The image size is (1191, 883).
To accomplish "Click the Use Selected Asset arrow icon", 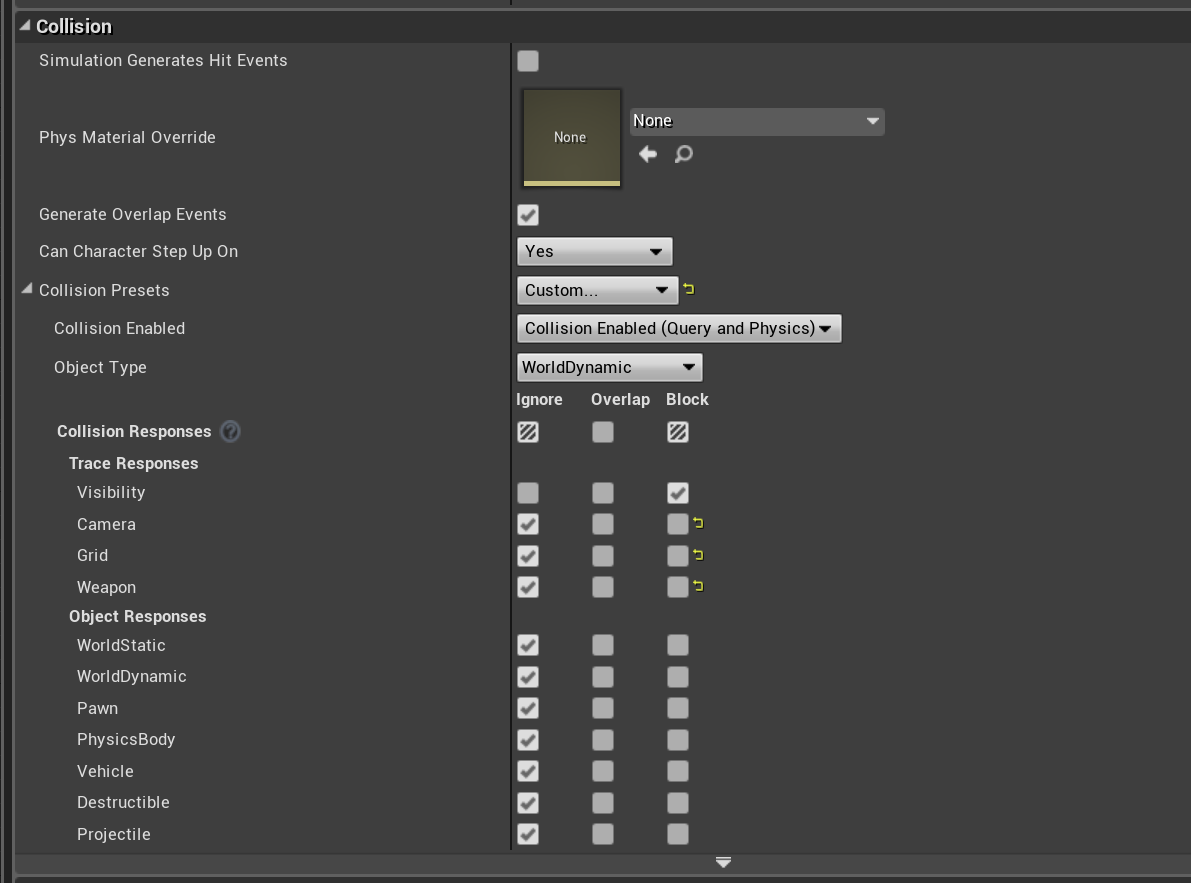I will (648, 154).
